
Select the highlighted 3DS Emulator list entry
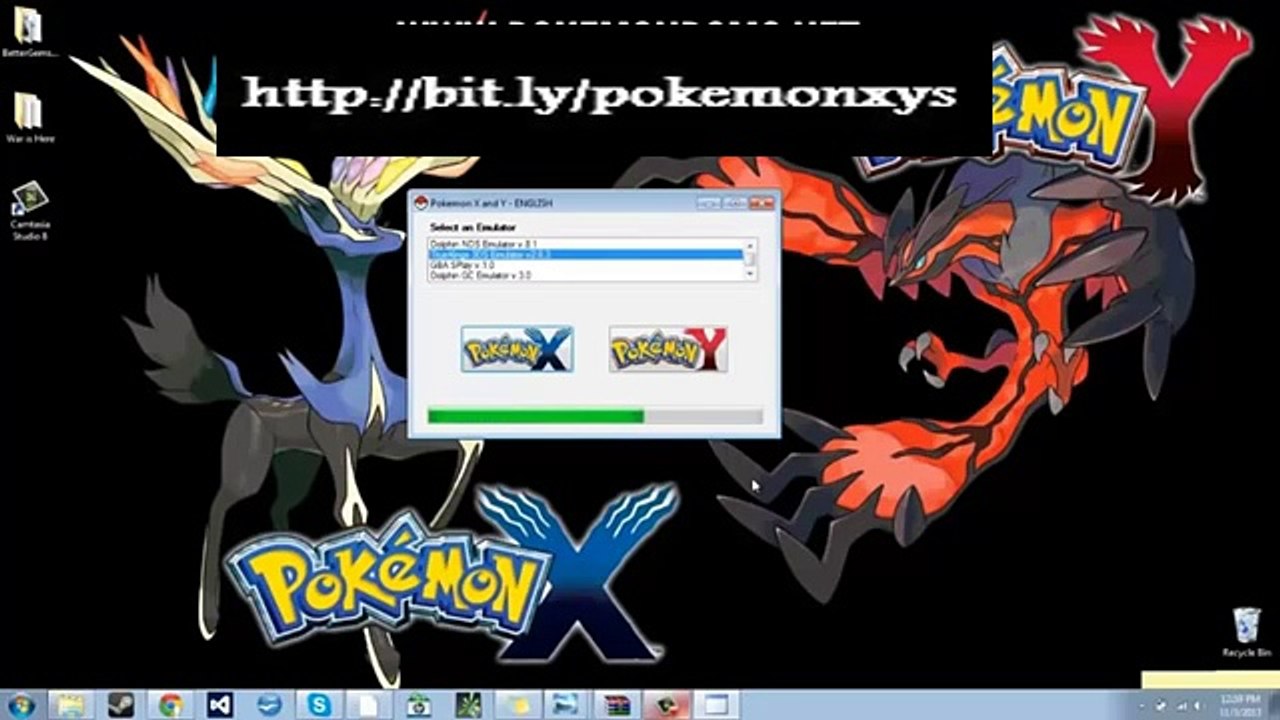(x=586, y=255)
